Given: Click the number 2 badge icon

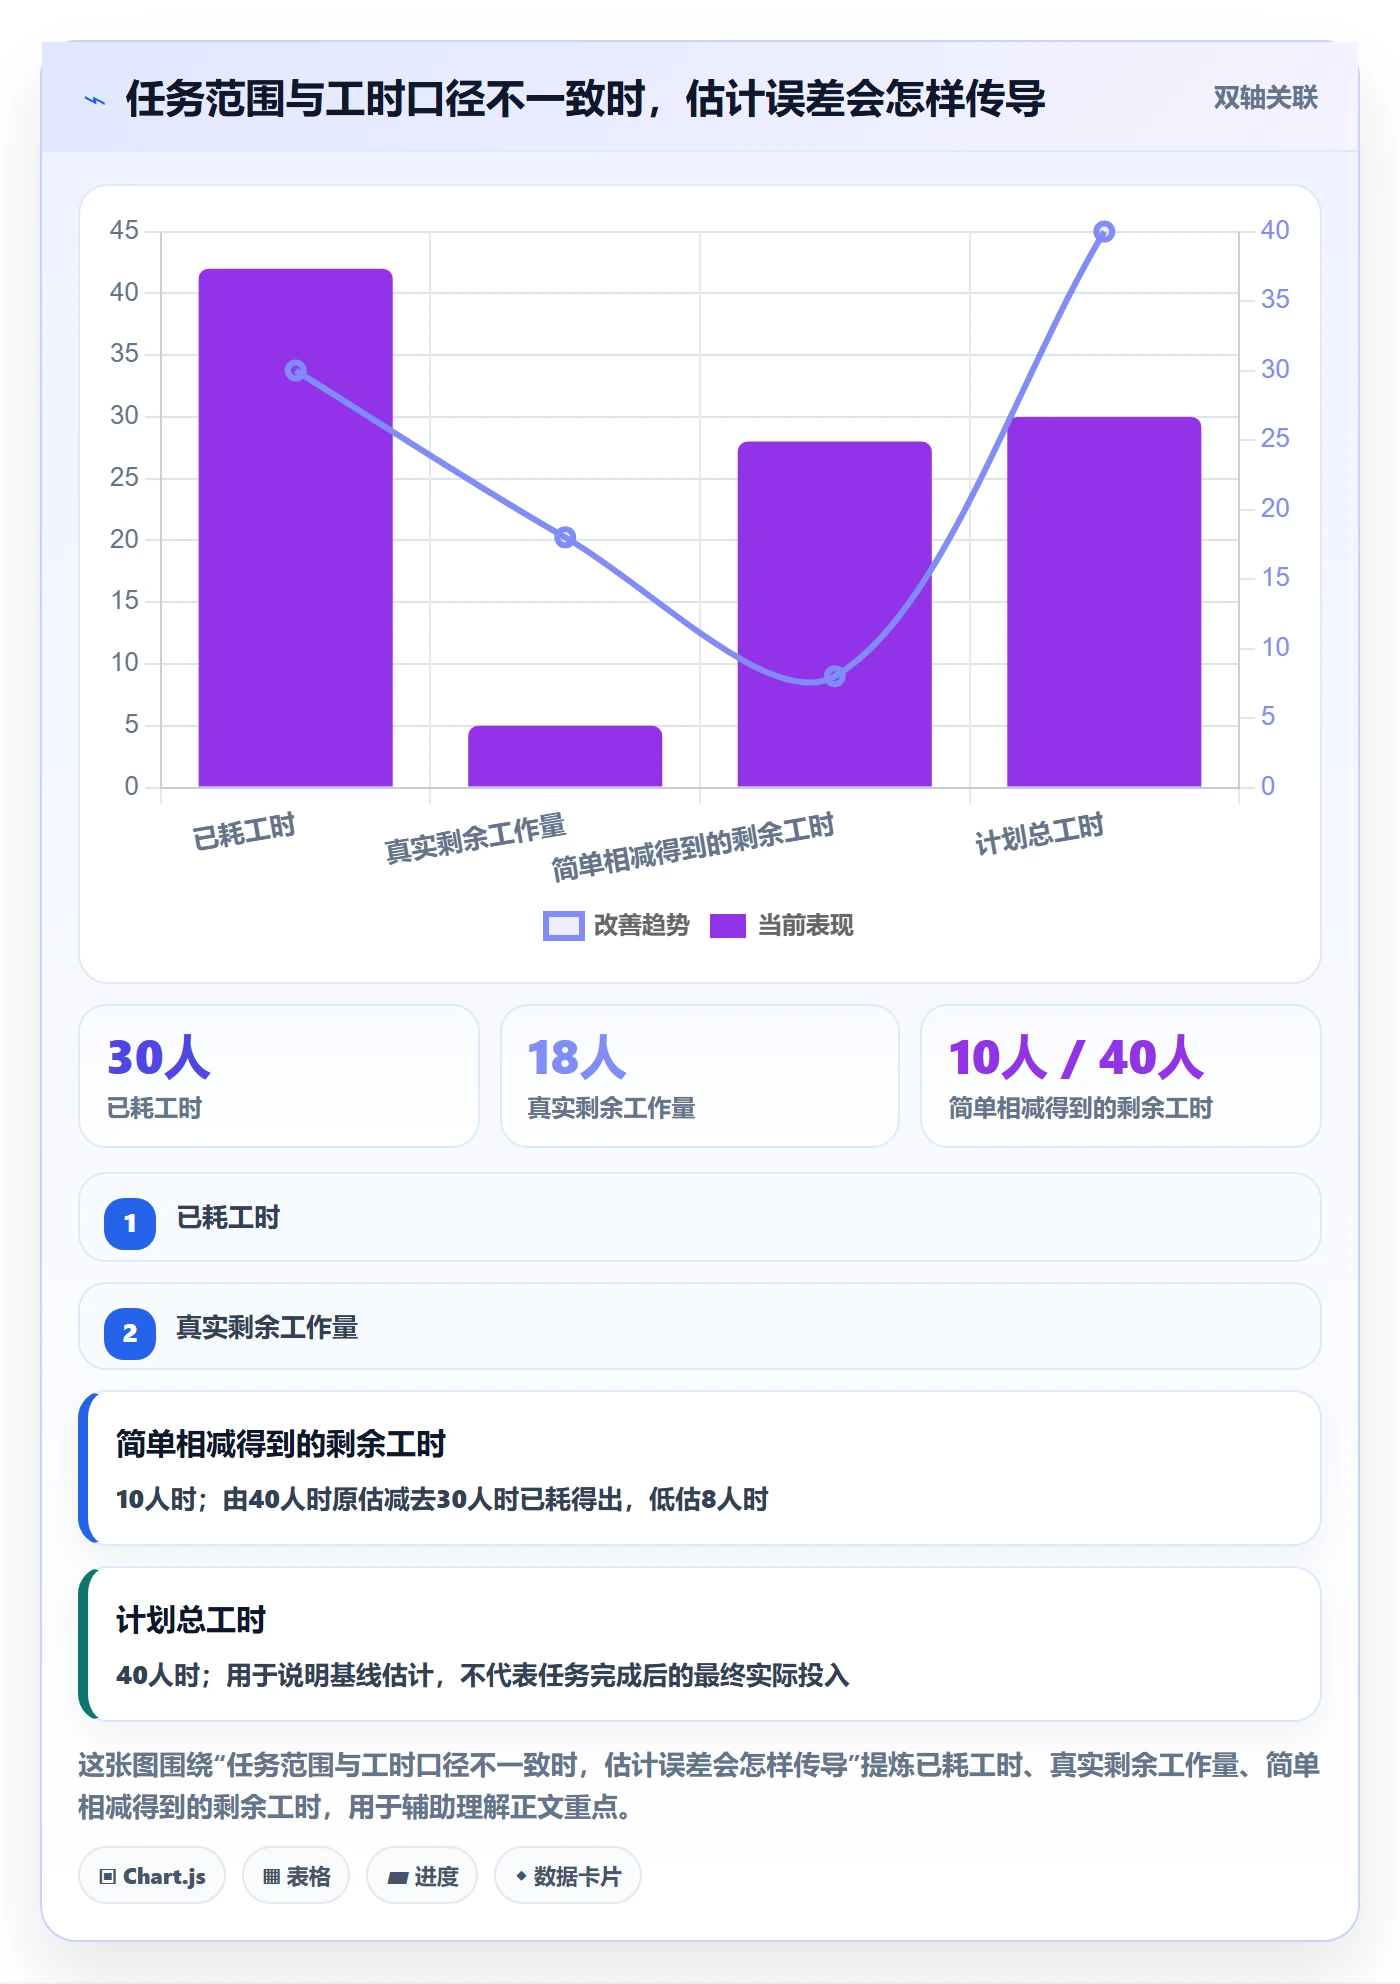Looking at the screenshot, I should coord(130,1333).
